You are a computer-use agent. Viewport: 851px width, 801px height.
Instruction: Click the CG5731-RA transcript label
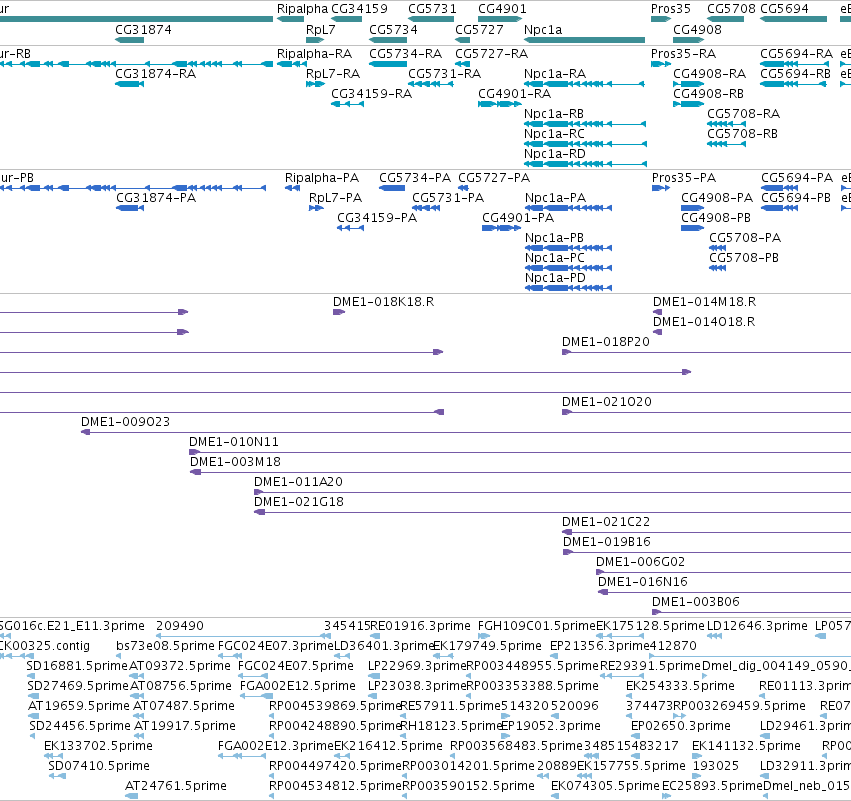tap(444, 73)
